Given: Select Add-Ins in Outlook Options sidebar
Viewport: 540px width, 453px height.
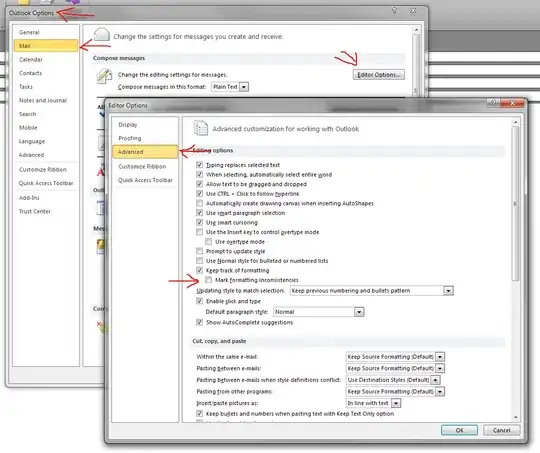Looking at the screenshot, I should (x=46, y=198).
